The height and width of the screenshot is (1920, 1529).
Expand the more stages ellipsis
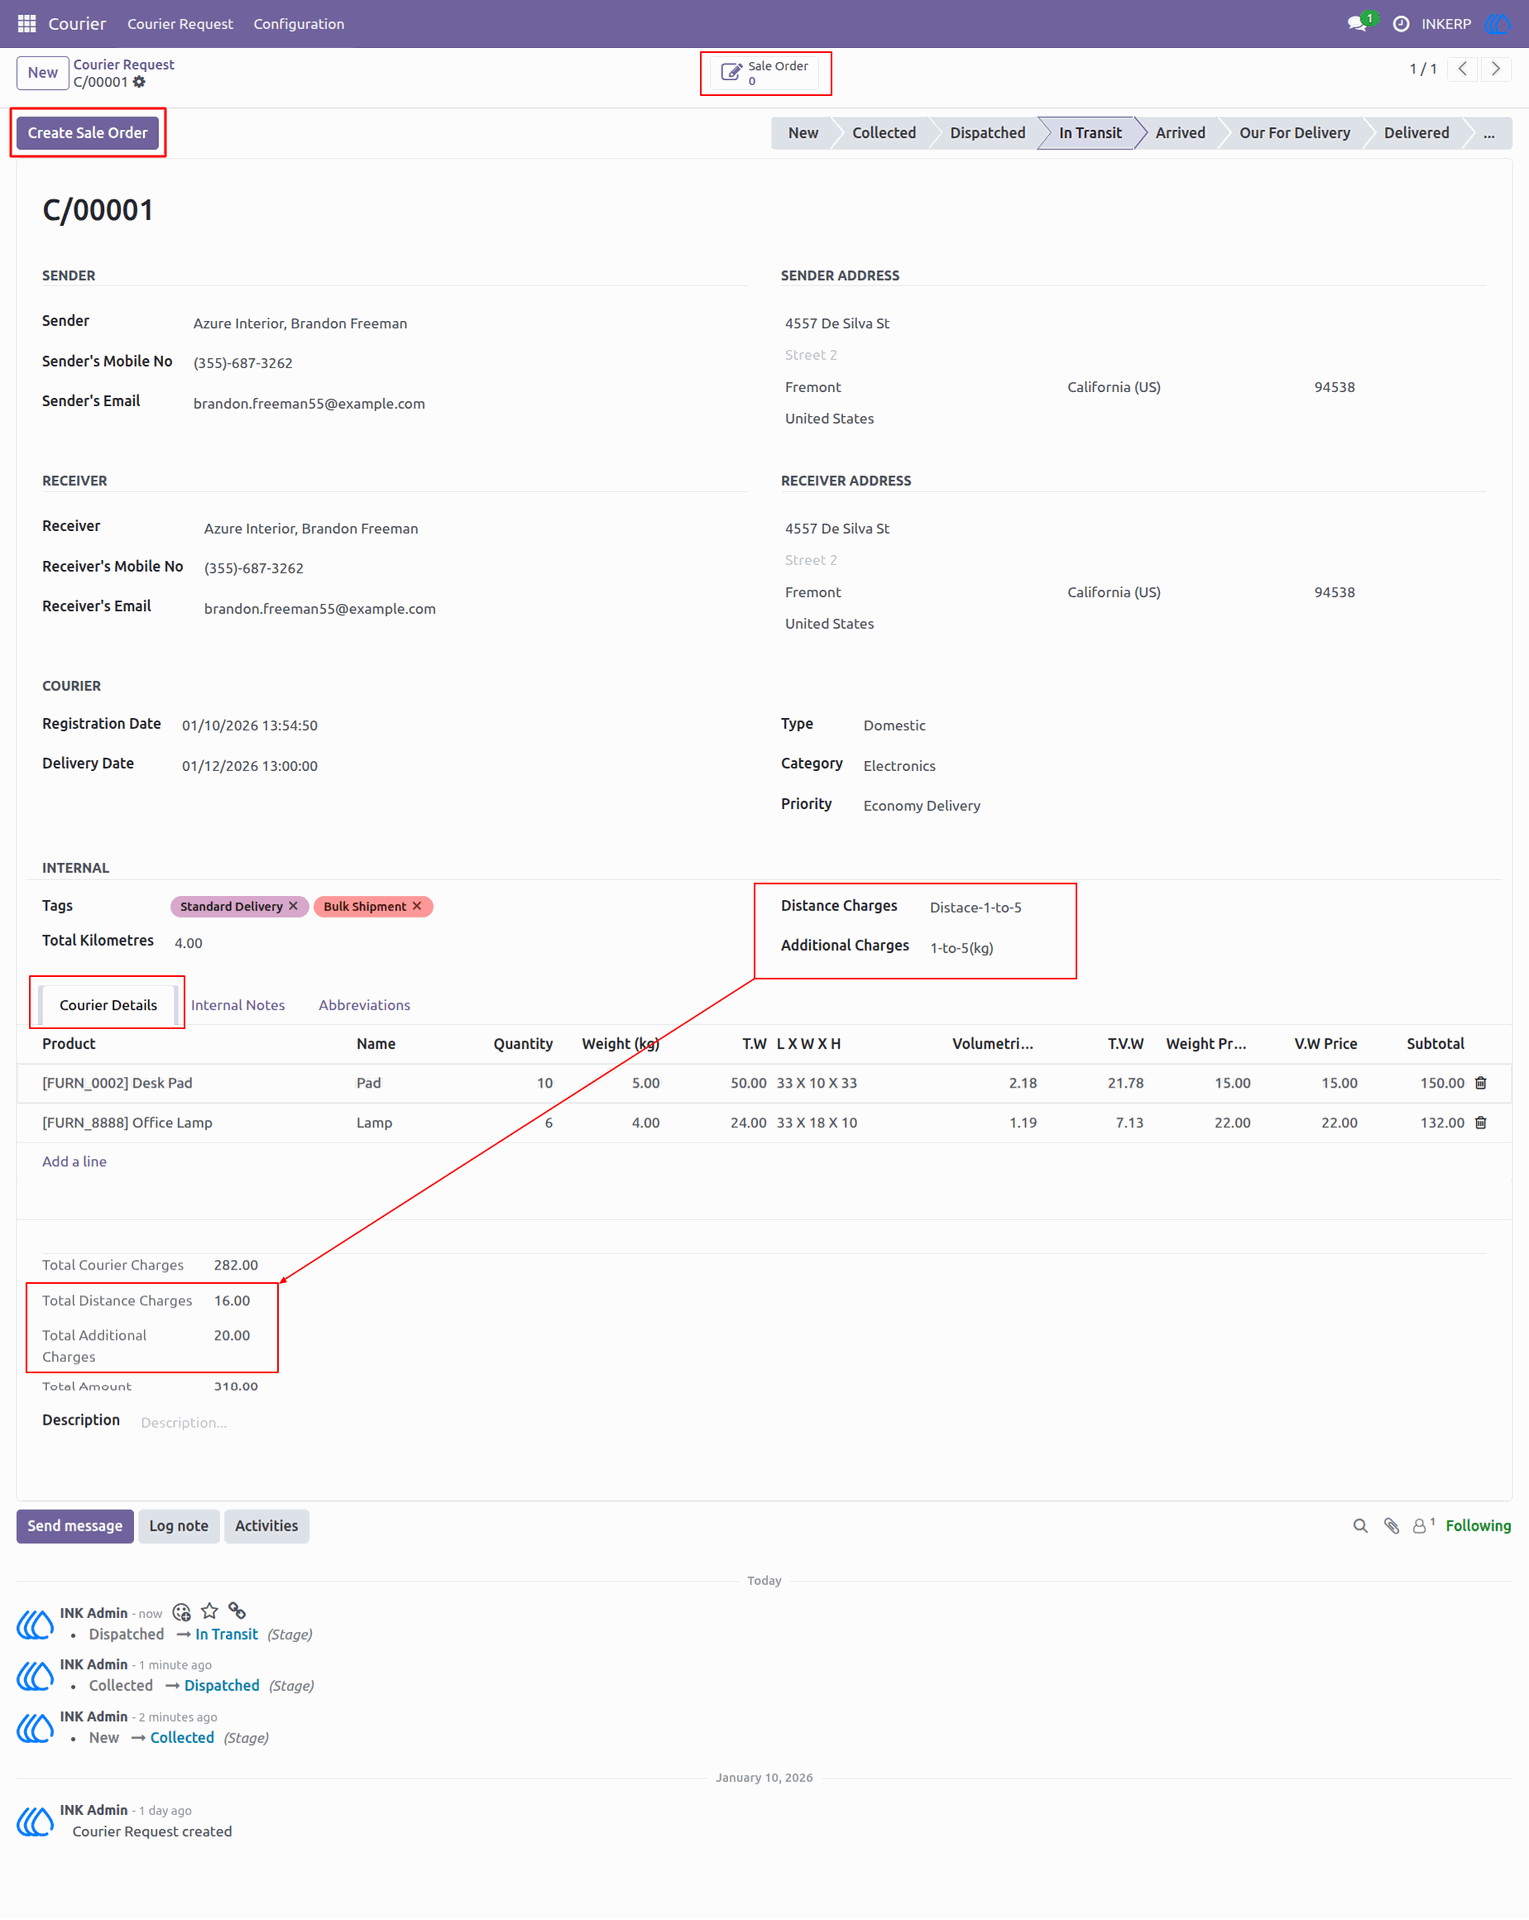pos(1488,133)
